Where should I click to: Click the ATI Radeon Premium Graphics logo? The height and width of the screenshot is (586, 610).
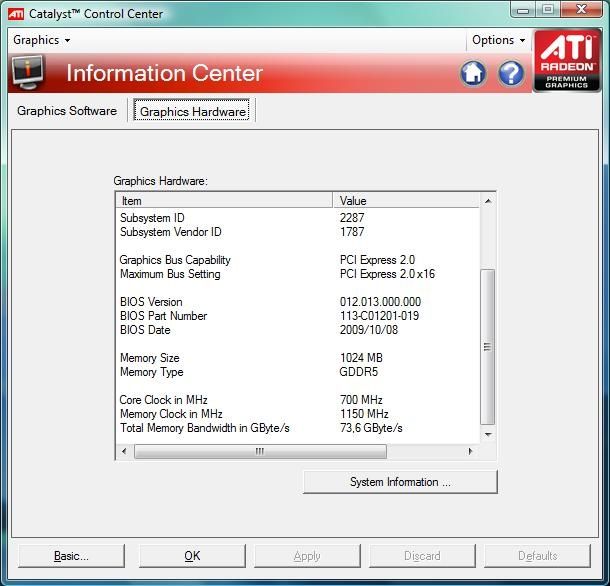pyautogui.click(x=566, y=60)
